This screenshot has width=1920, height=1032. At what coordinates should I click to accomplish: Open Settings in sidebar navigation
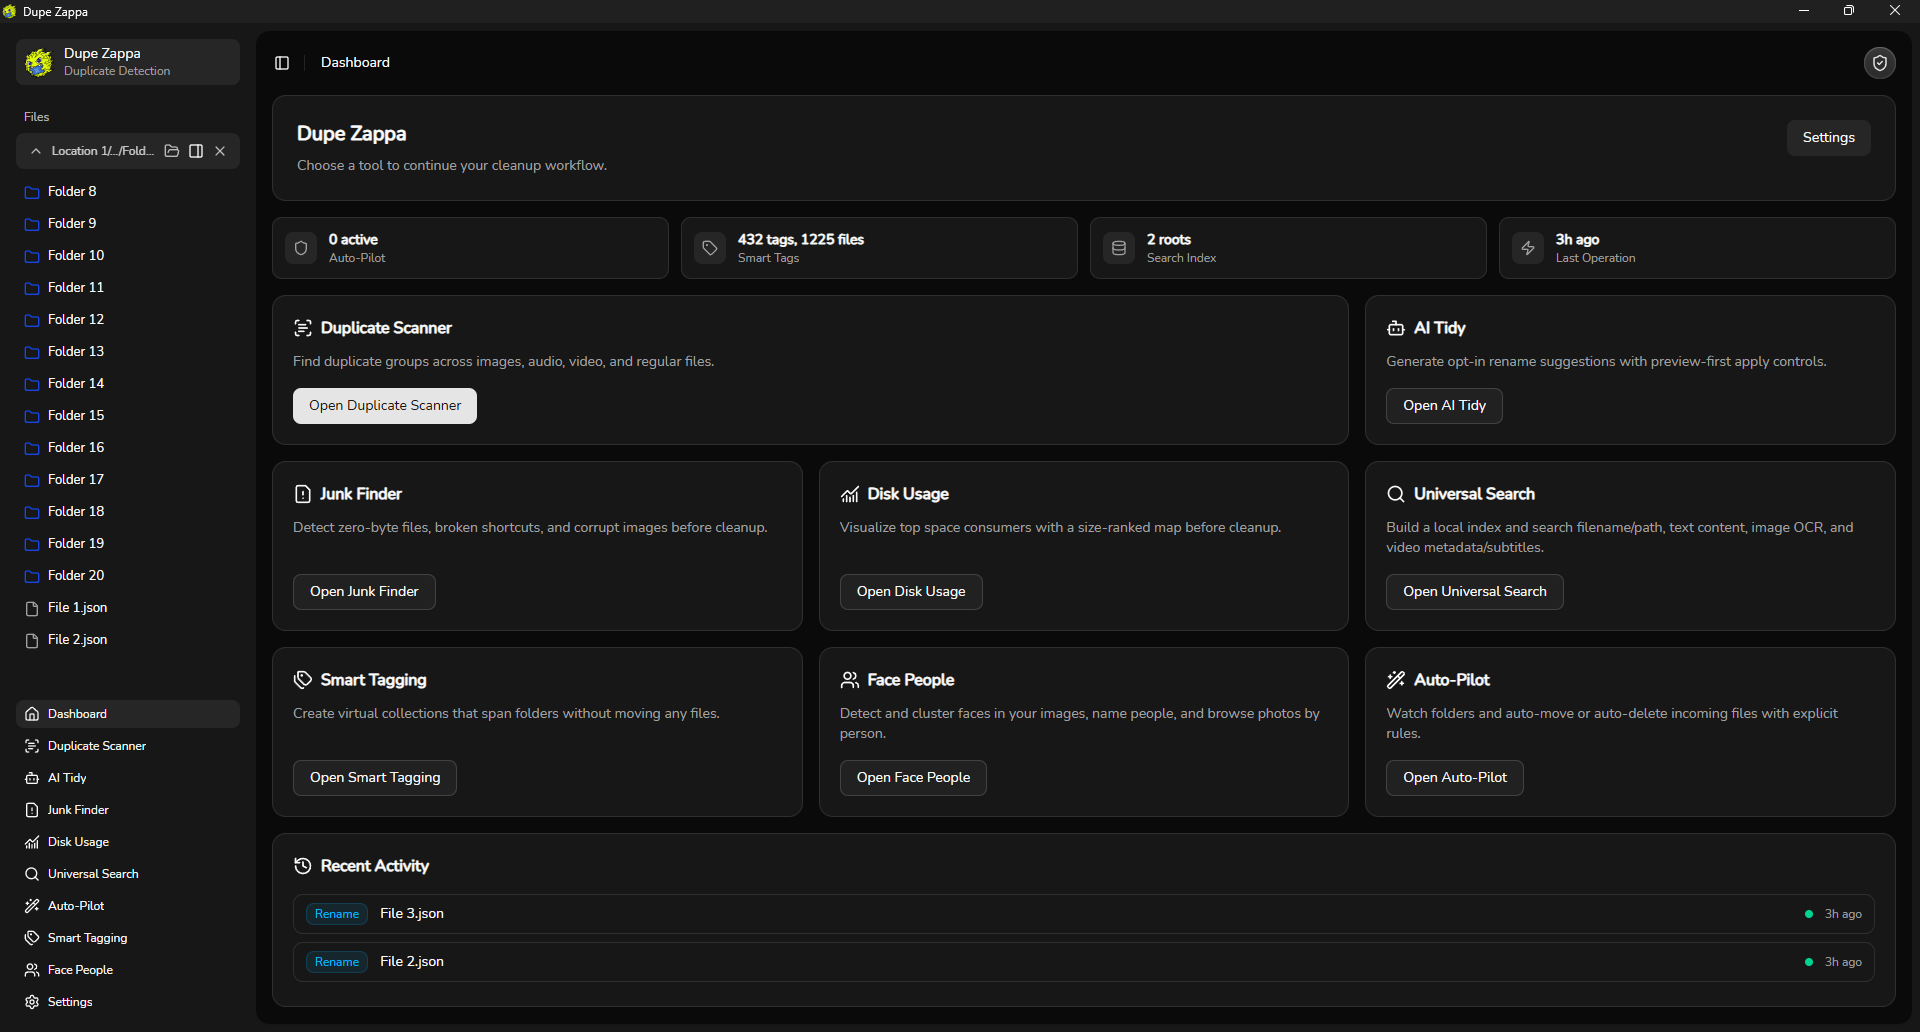[128, 1002]
